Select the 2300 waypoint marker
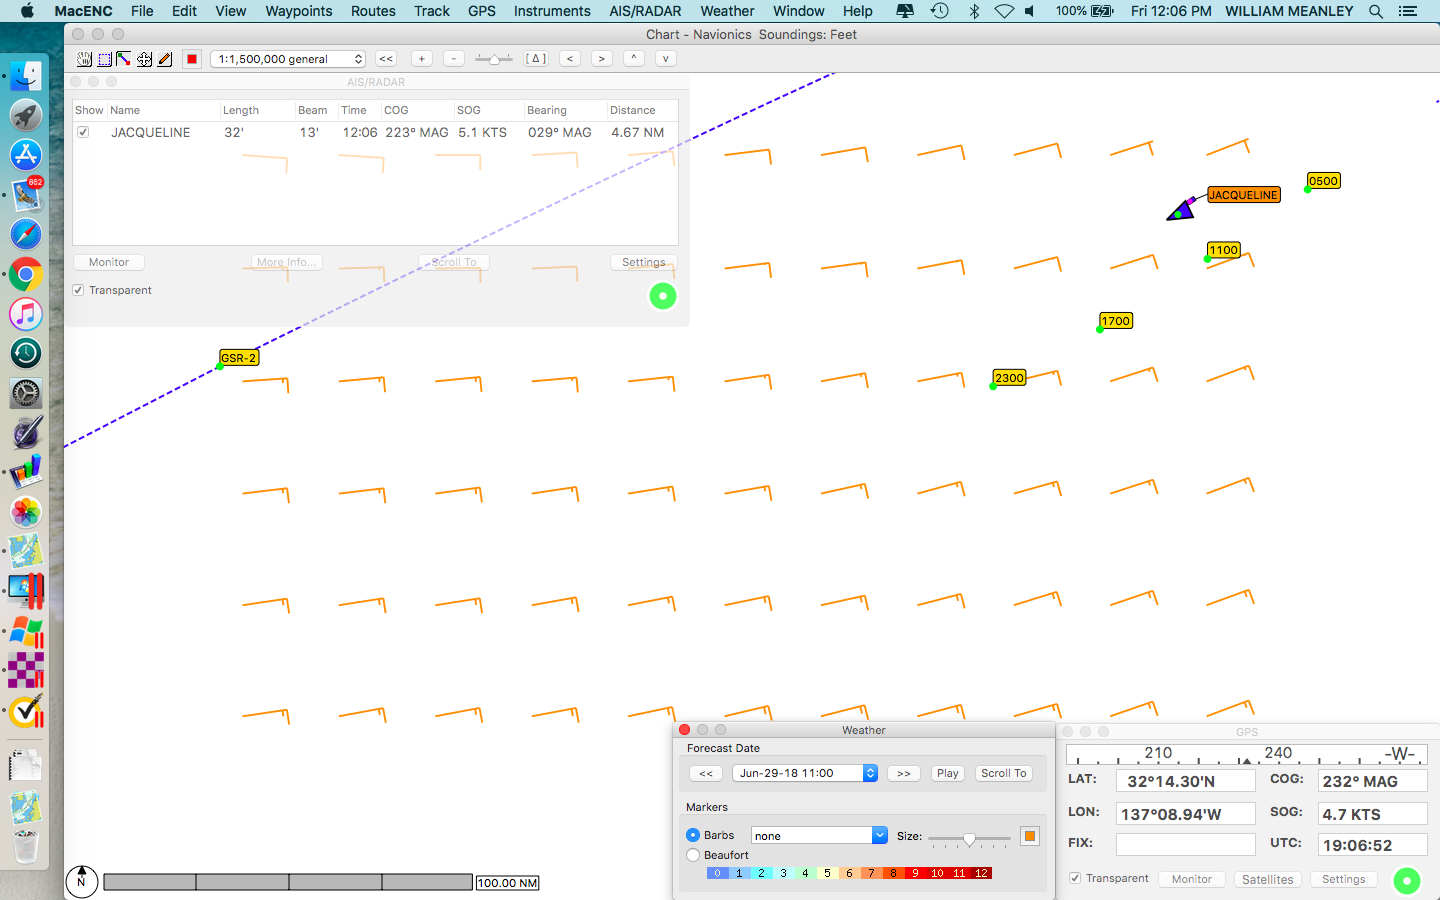Viewport: 1440px width, 900px height. coord(1009,378)
